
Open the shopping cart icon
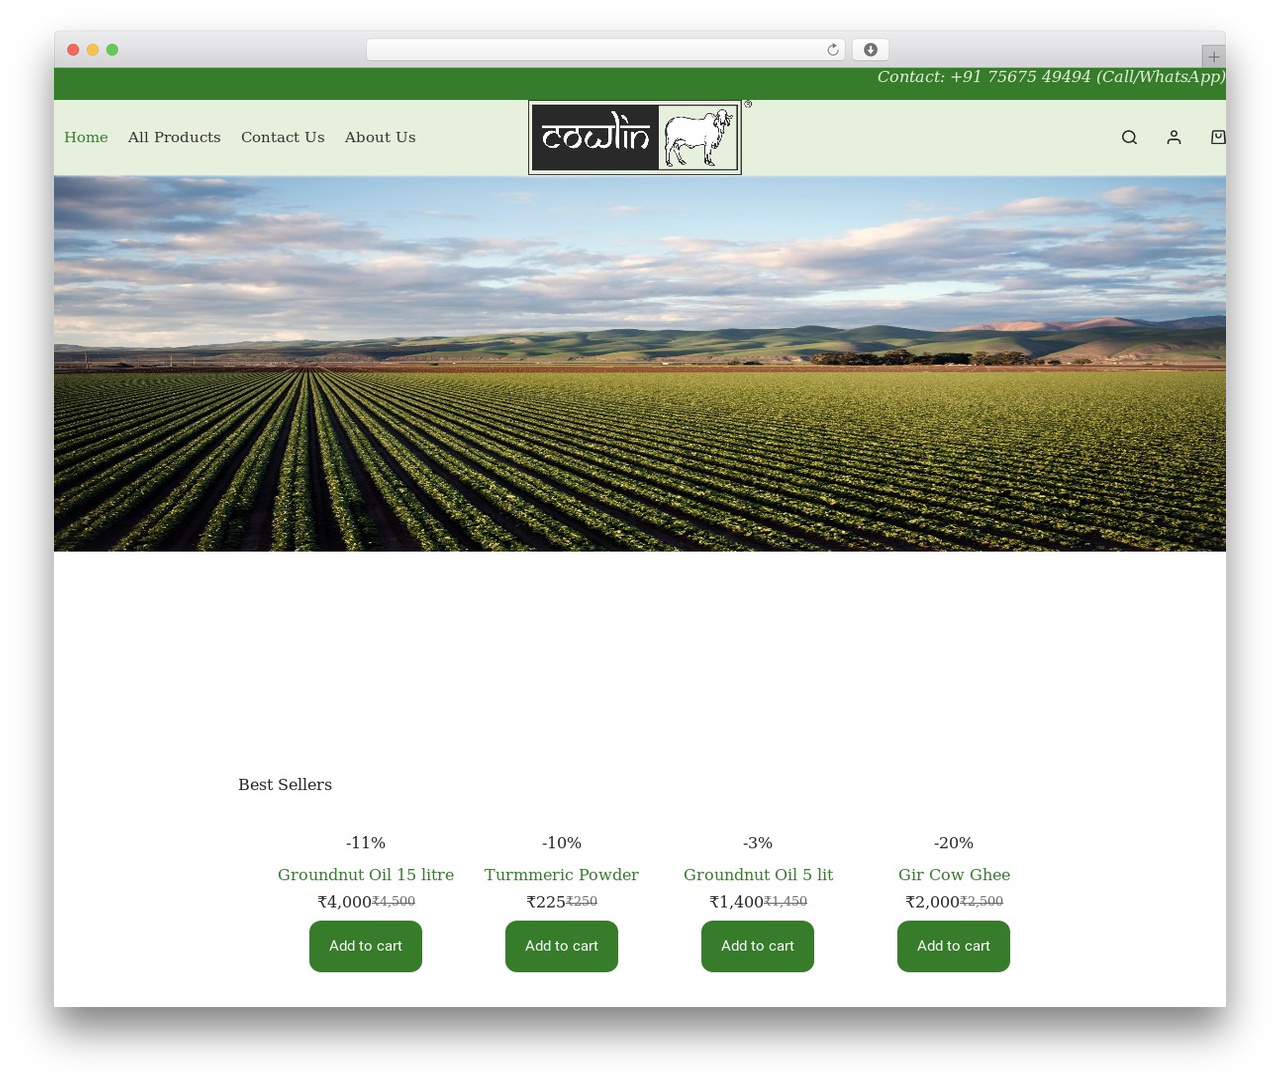pyautogui.click(x=1218, y=137)
